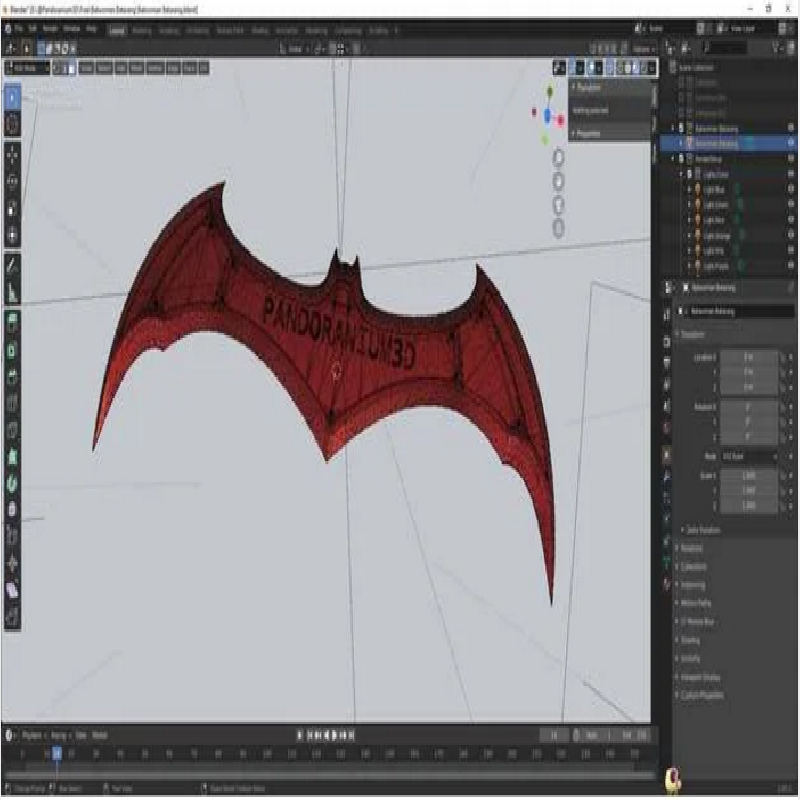Open the rotation Mode dropdown
Image resolution: width=800 pixels, height=800 pixels.
749,456
